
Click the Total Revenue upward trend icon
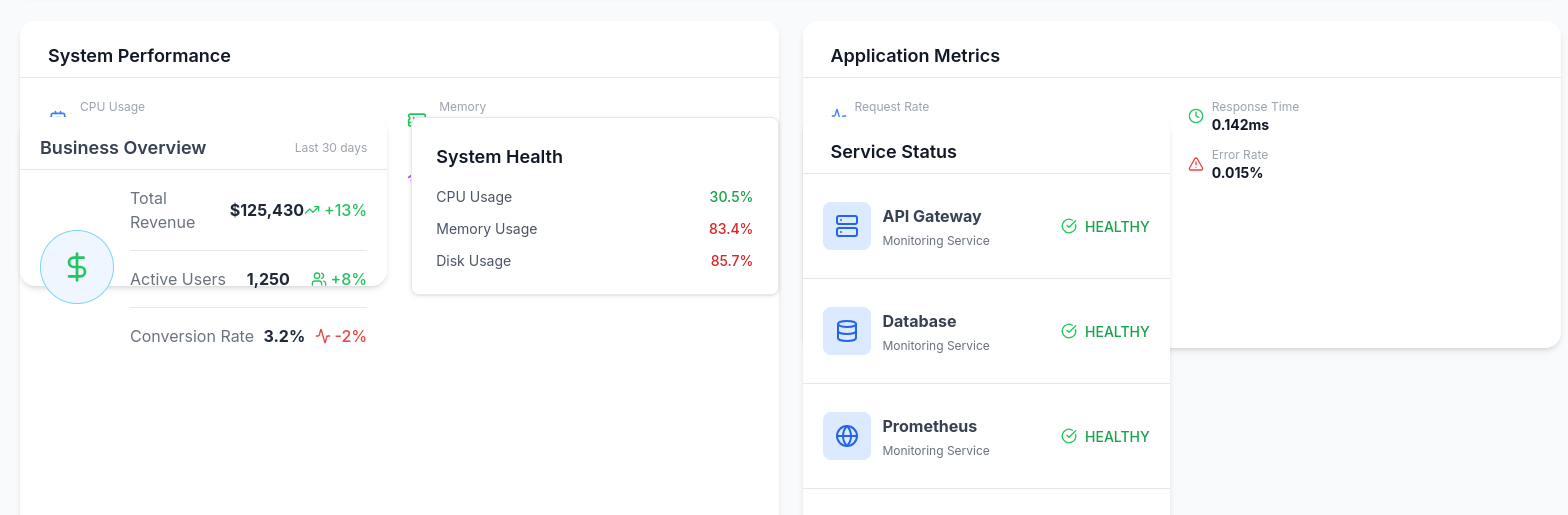[x=312, y=210]
